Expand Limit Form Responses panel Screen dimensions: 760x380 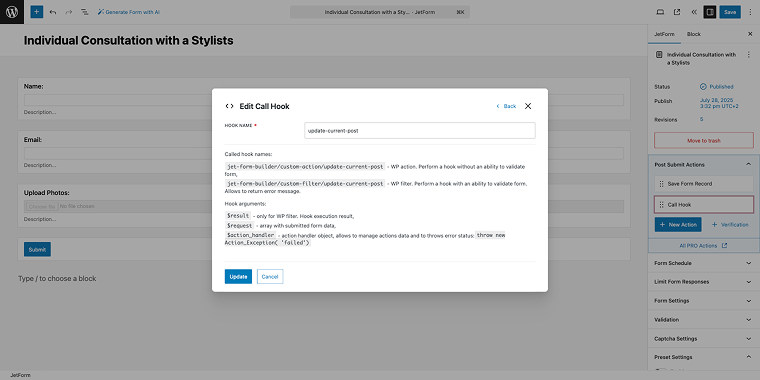704,282
